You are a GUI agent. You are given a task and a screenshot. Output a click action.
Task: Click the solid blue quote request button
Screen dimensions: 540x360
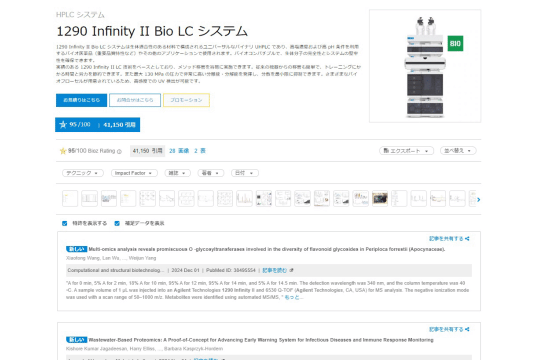pyautogui.click(x=81, y=100)
